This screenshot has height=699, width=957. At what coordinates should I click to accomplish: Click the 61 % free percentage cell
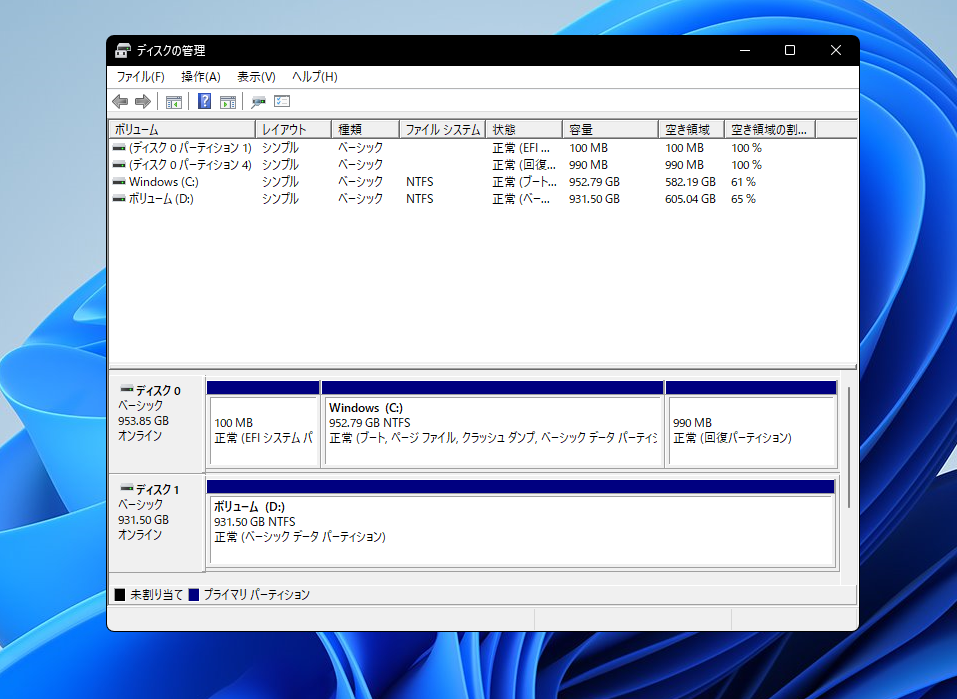743,182
